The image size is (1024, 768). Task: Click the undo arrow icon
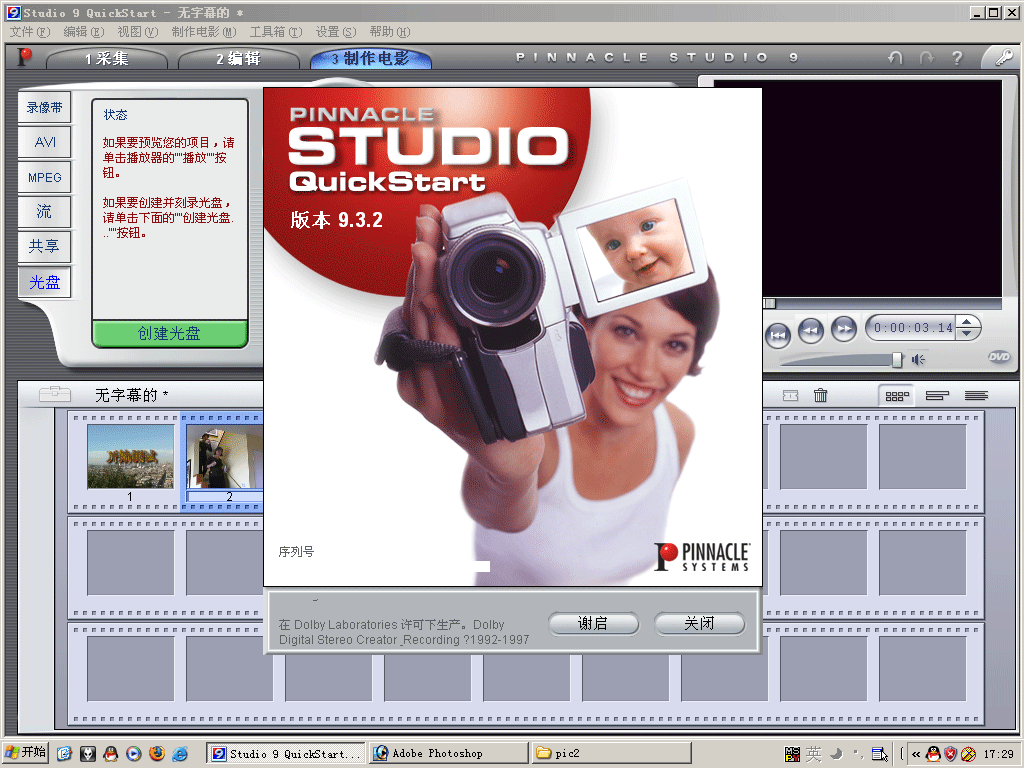(895, 58)
